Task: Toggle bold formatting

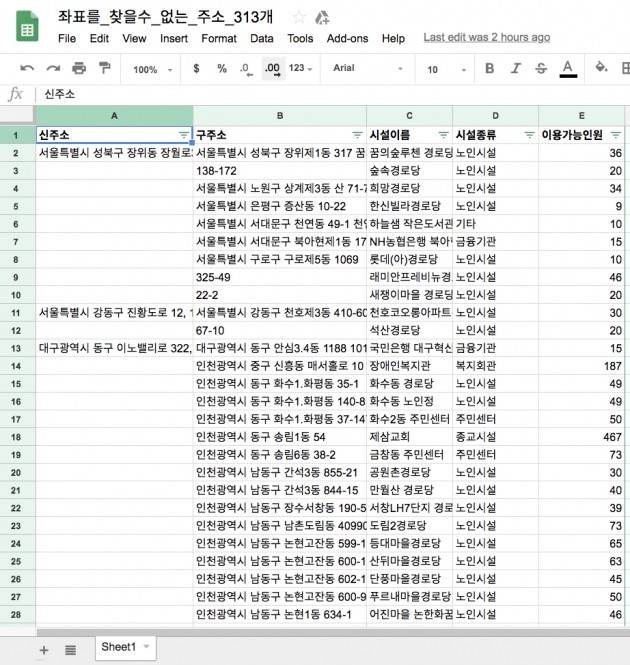Action: pos(490,69)
